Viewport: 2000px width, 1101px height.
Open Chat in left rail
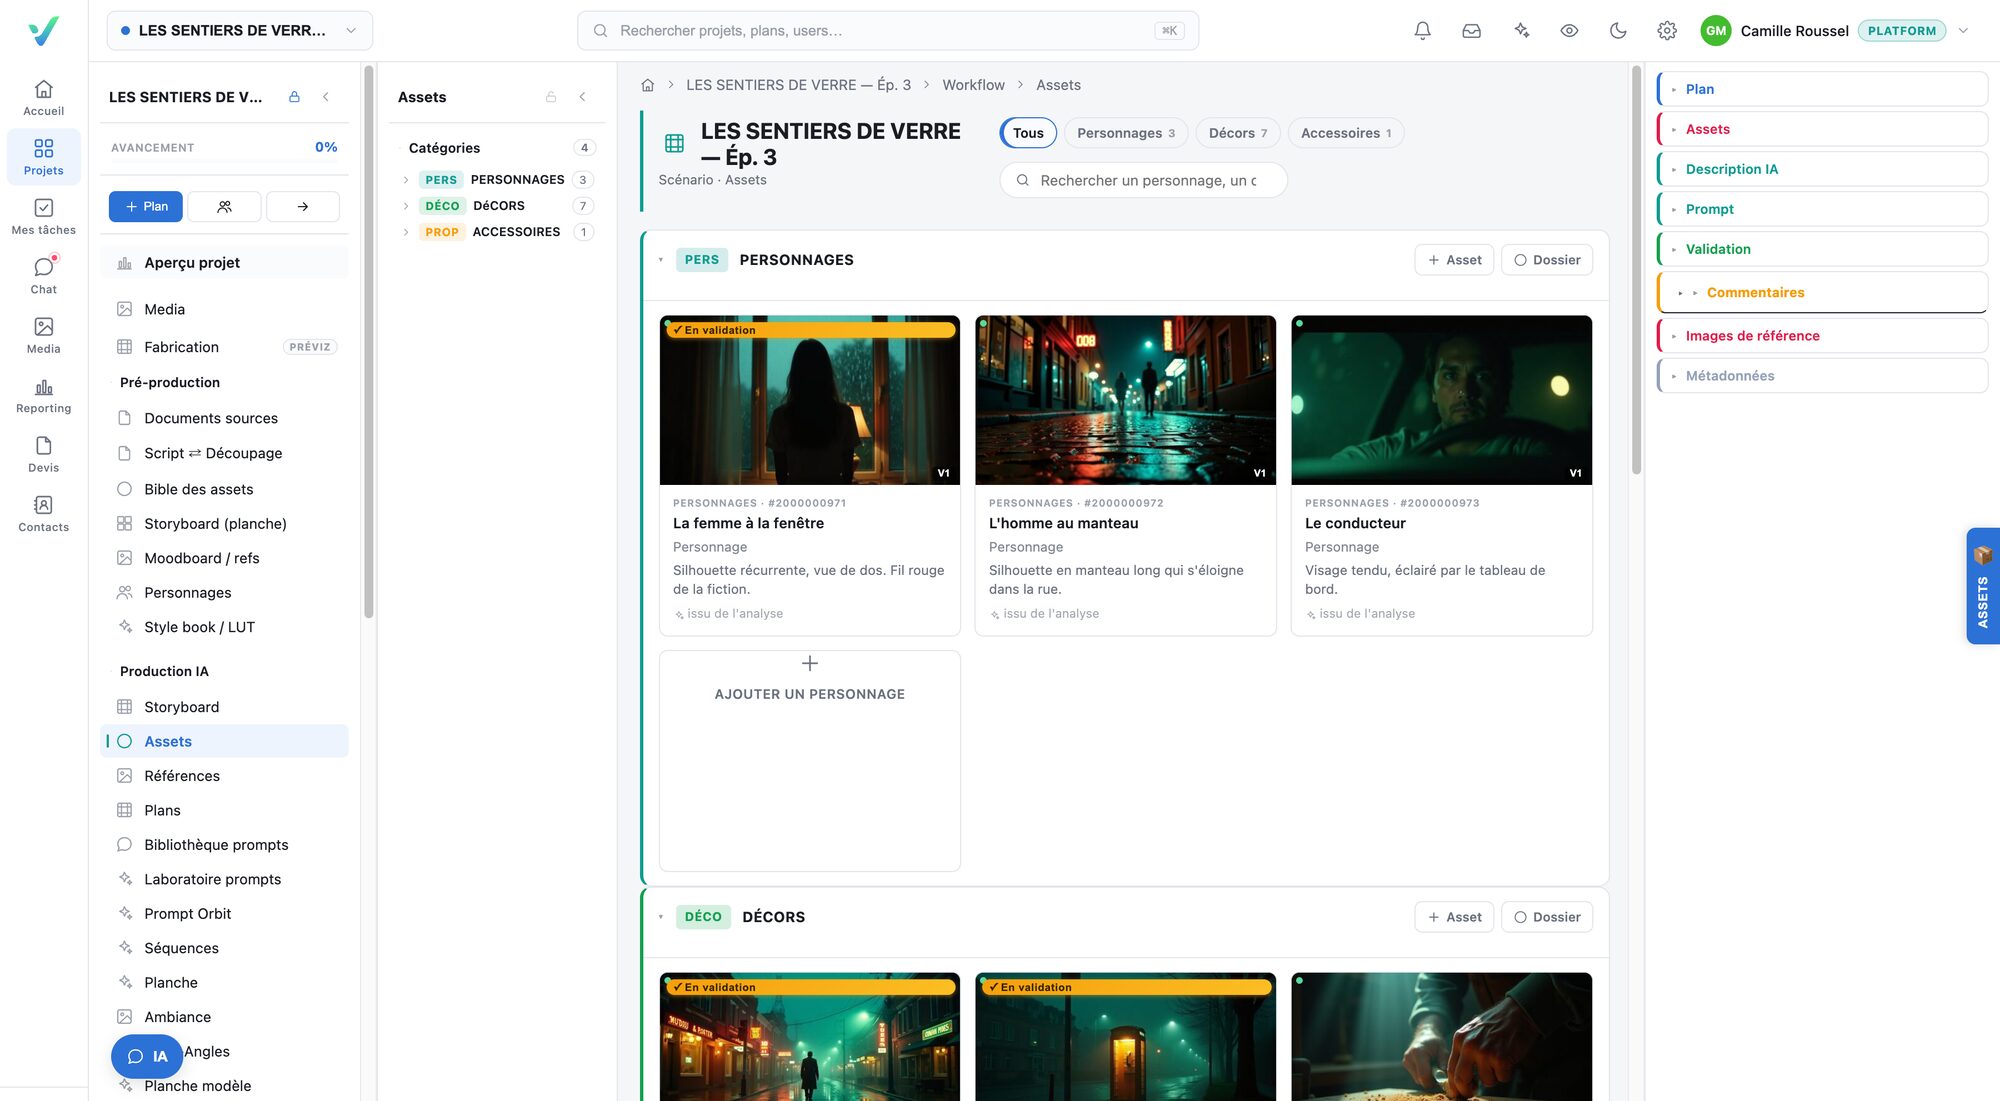point(43,276)
